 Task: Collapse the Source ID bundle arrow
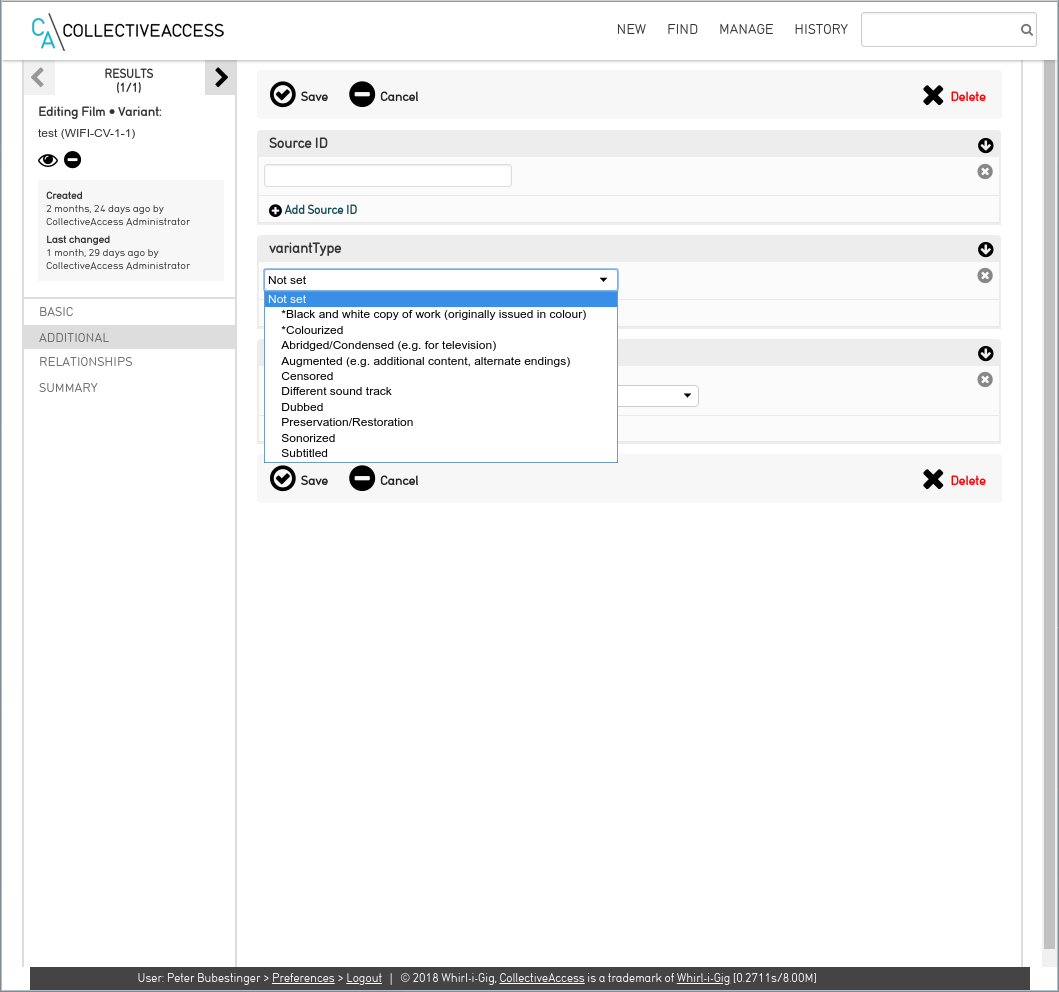pyautogui.click(x=985, y=146)
